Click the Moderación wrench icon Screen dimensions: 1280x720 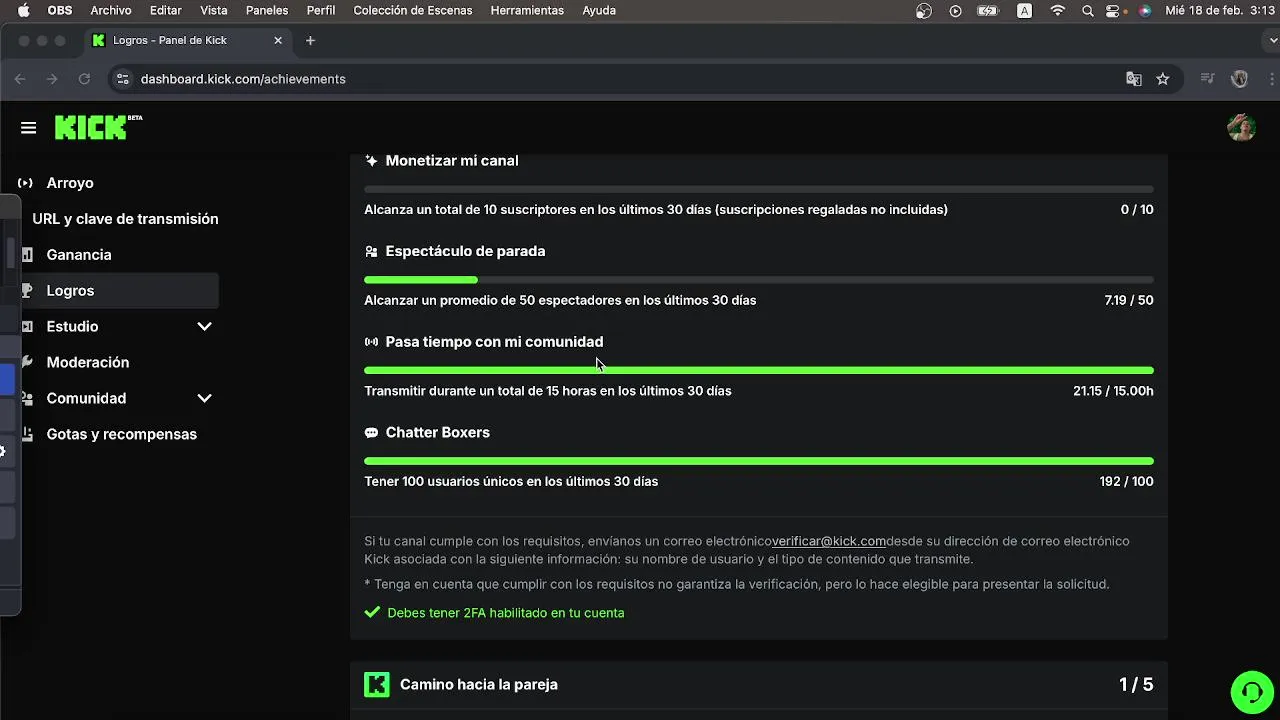pyautogui.click(x=27, y=362)
